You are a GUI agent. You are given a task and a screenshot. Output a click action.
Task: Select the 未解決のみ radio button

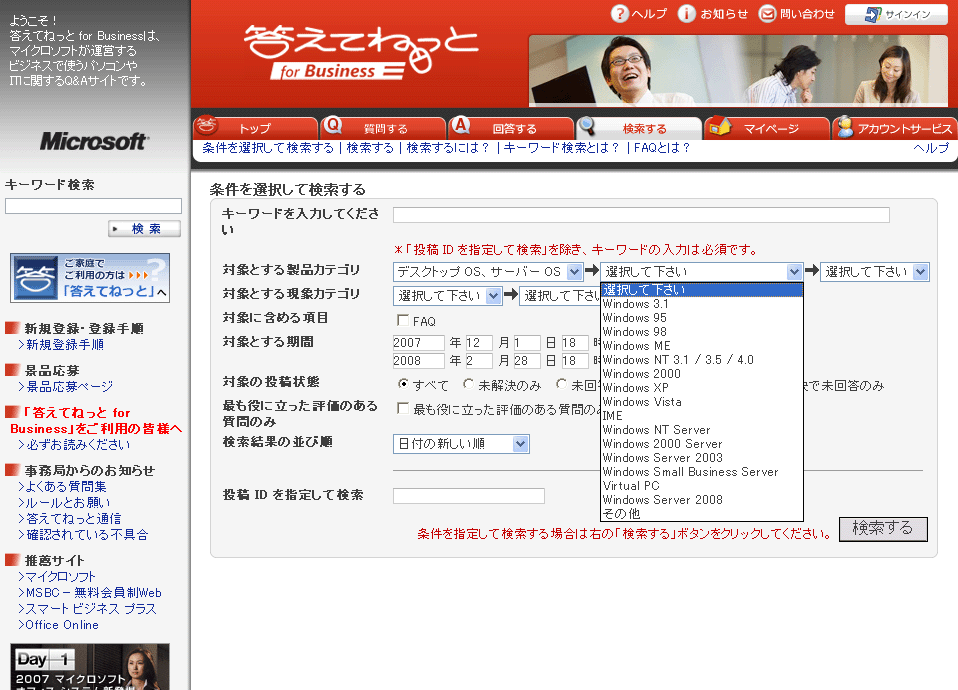[x=468, y=385]
